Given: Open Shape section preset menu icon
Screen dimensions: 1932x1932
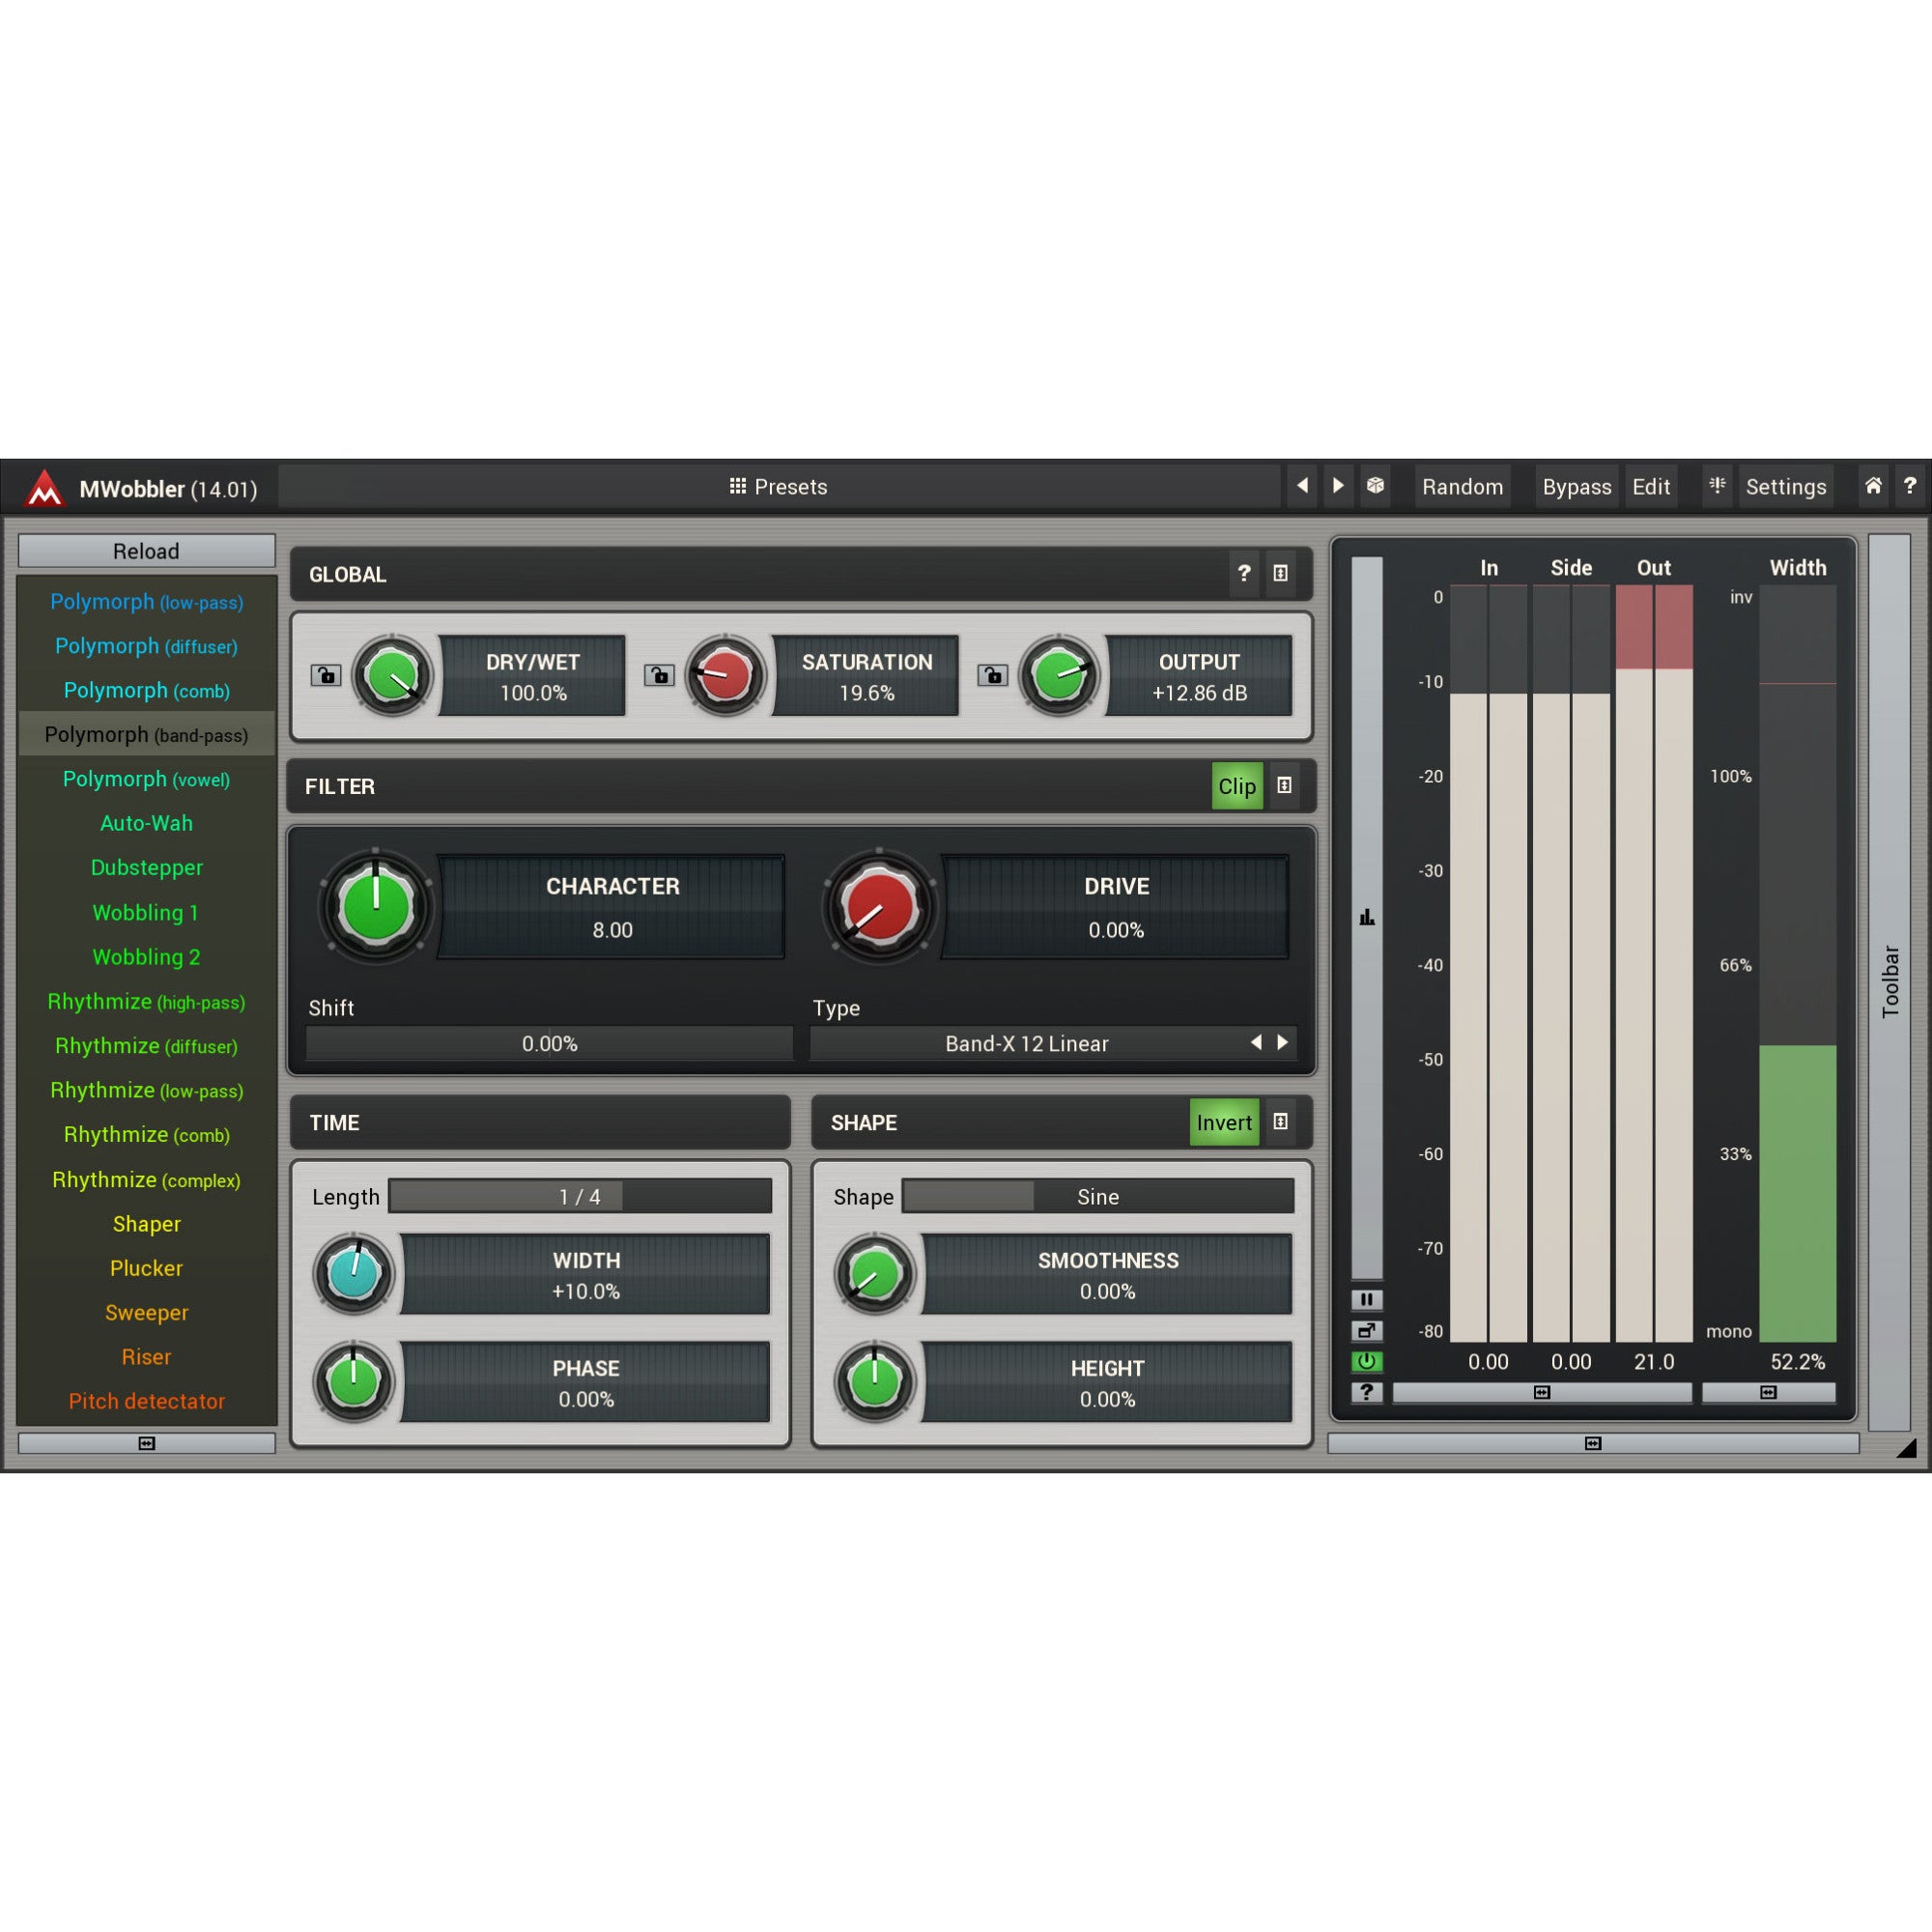Looking at the screenshot, I should 1280,1122.
